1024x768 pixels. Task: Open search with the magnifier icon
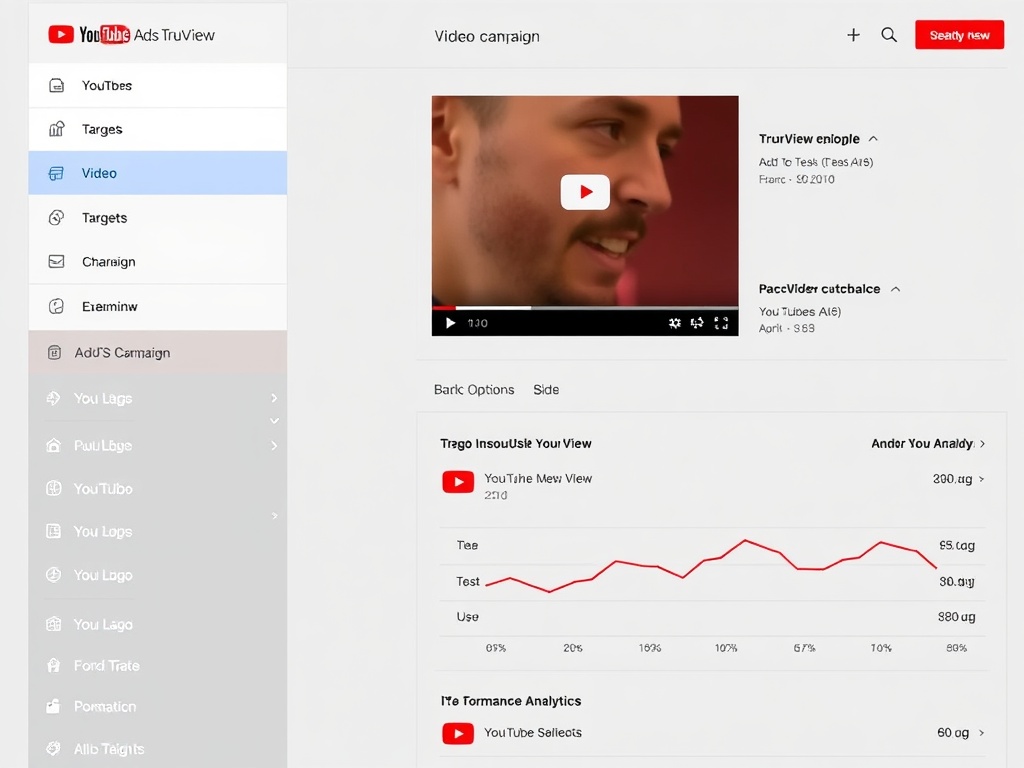coord(889,35)
